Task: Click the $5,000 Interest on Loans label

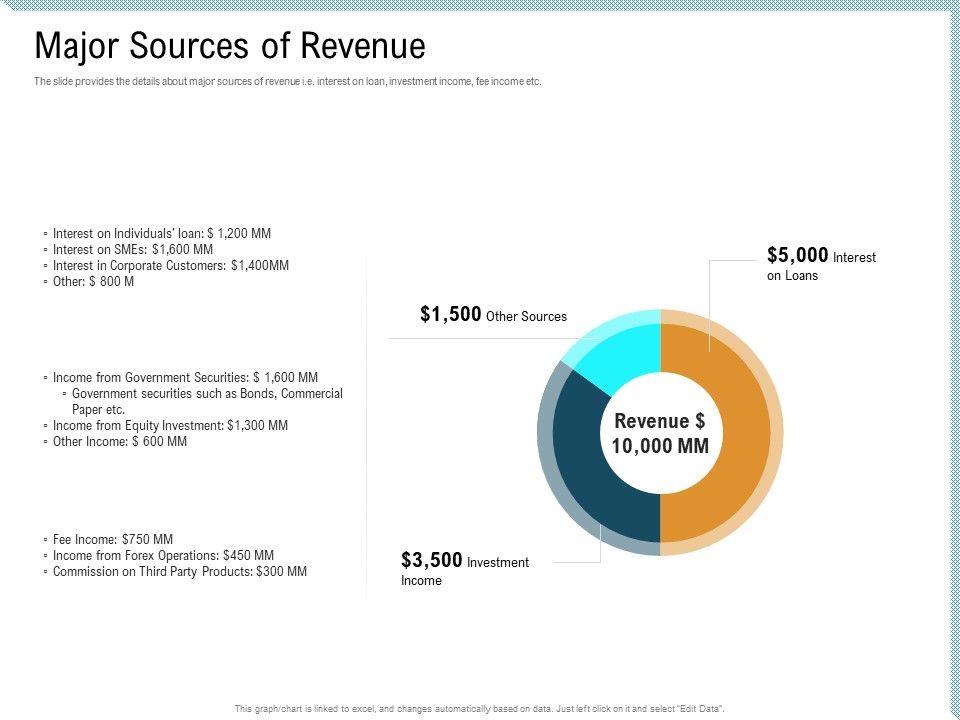Action: point(820,264)
